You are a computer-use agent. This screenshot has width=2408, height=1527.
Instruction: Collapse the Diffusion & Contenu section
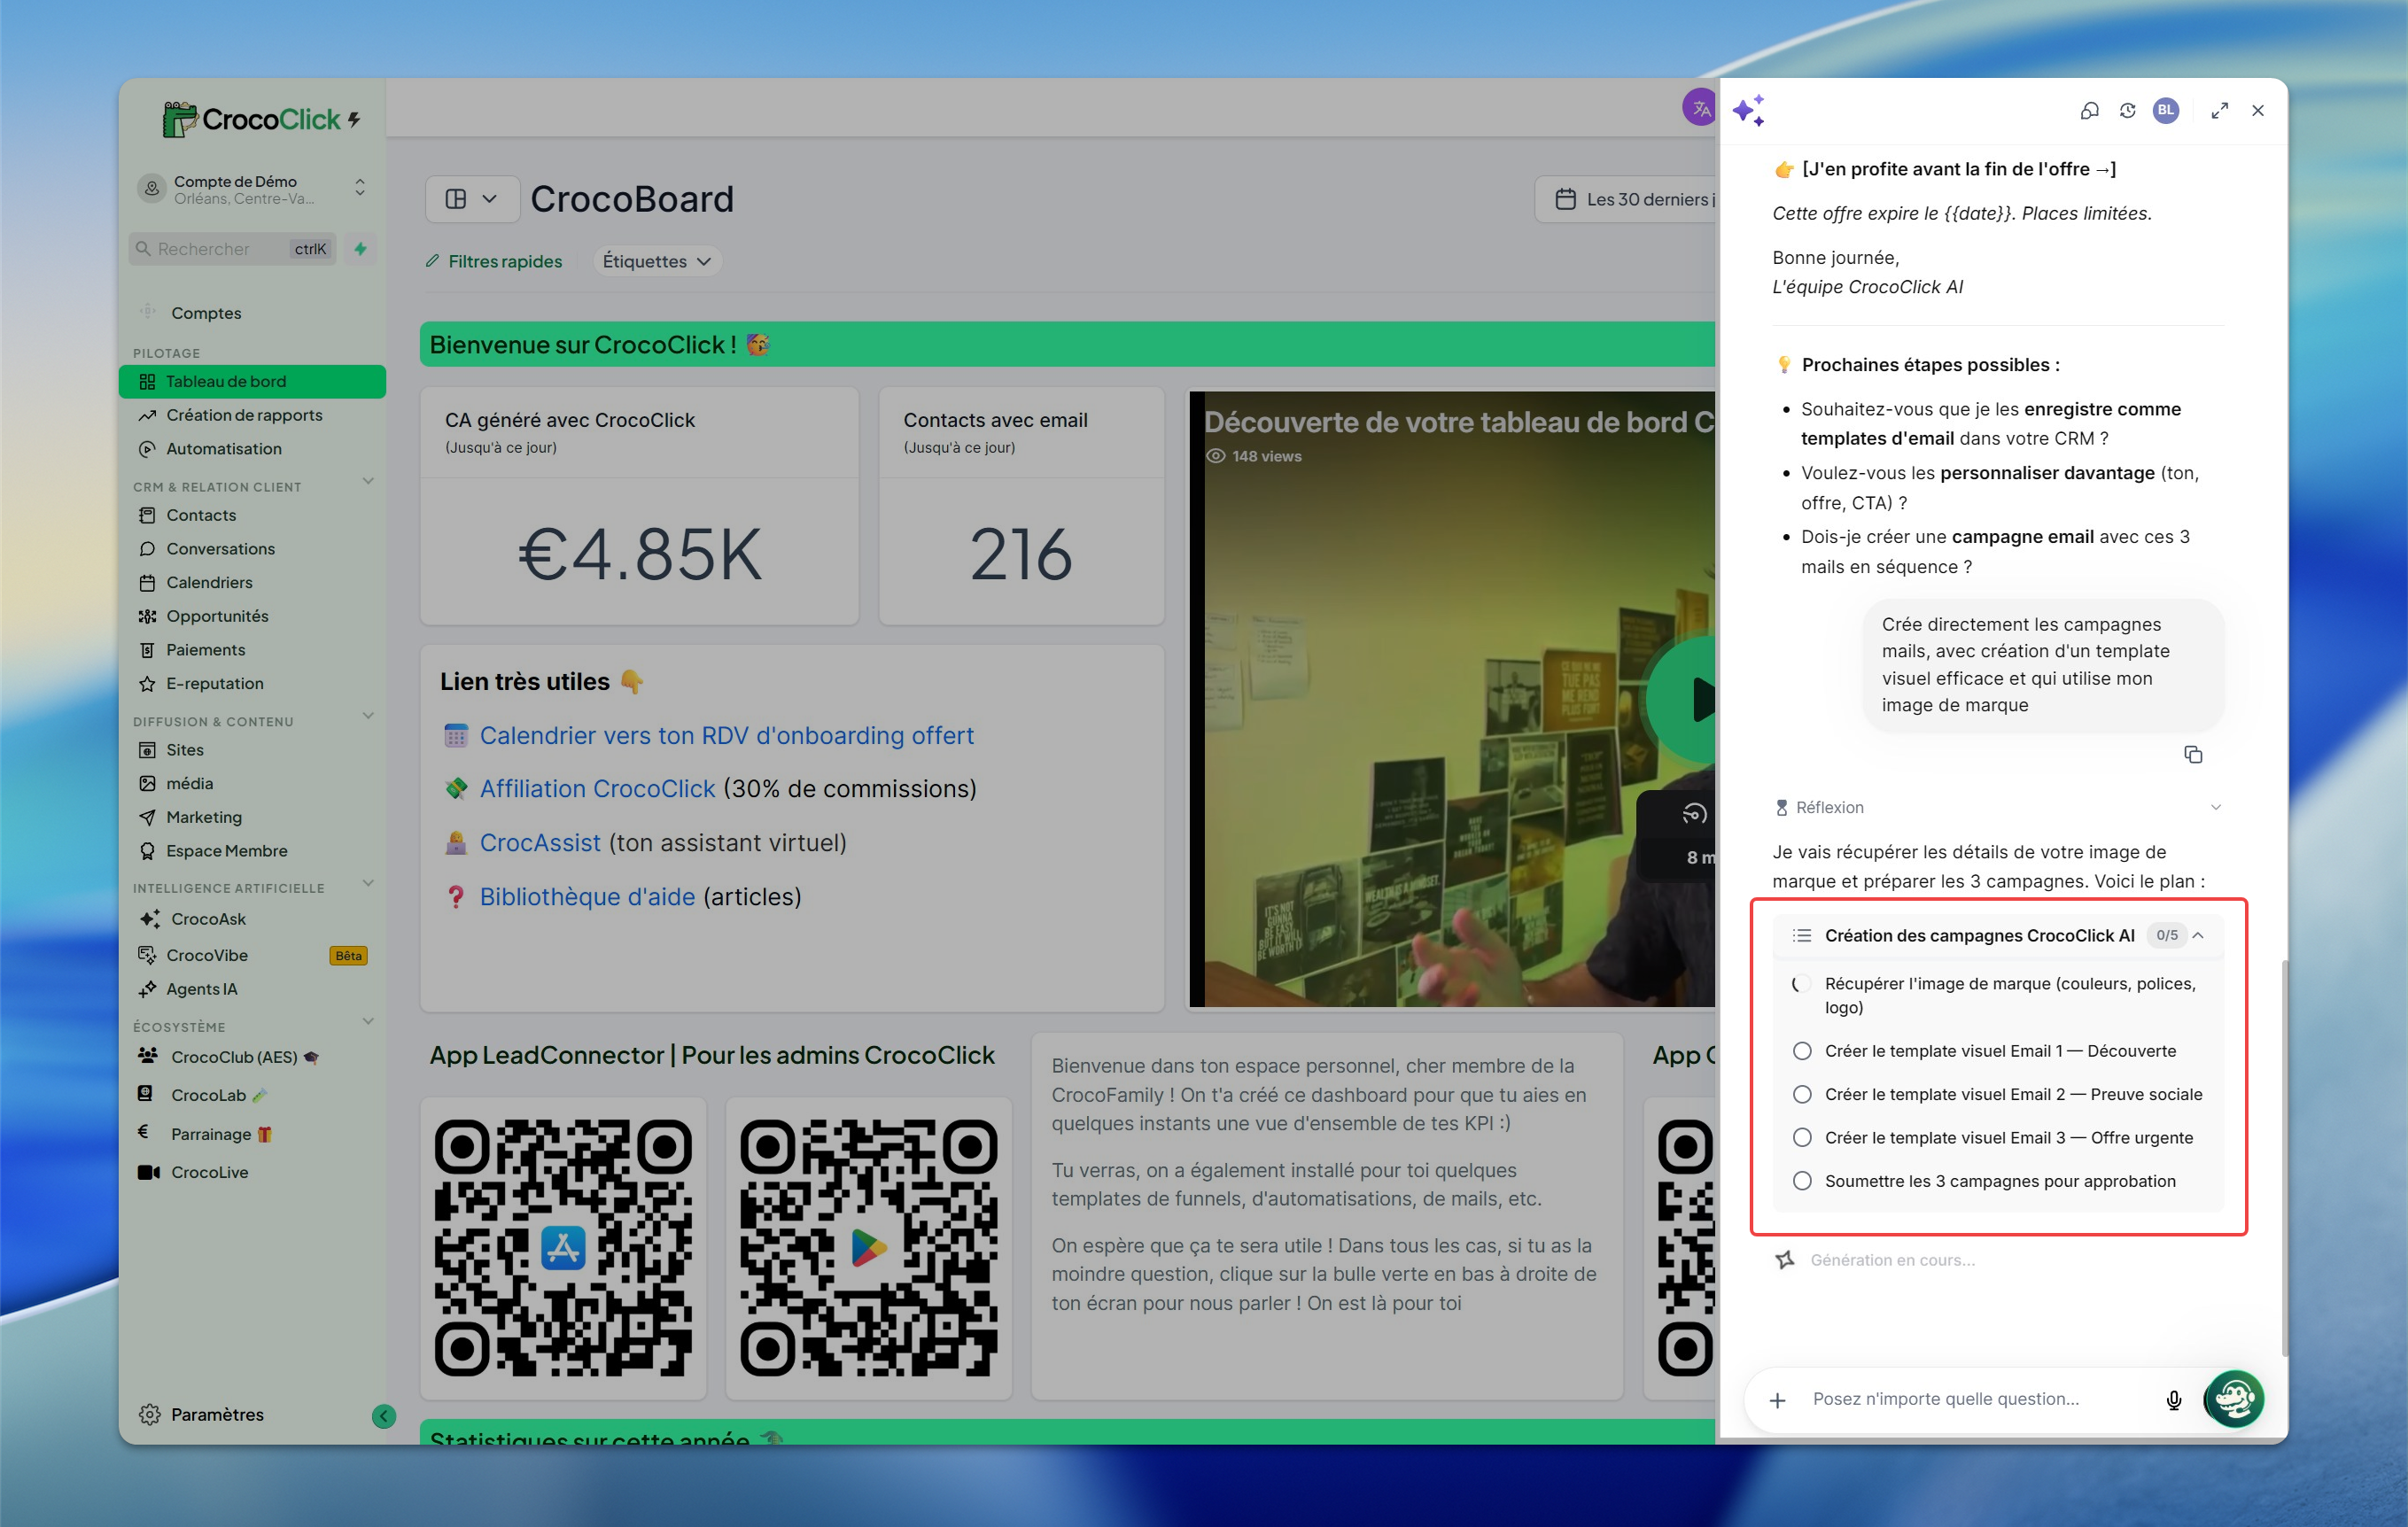(368, 716)
